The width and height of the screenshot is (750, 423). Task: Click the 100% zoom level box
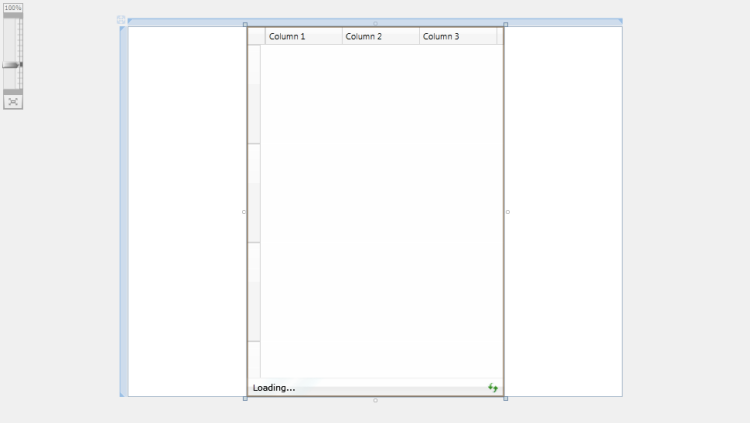pyautogui.click(x=13, y=8)
